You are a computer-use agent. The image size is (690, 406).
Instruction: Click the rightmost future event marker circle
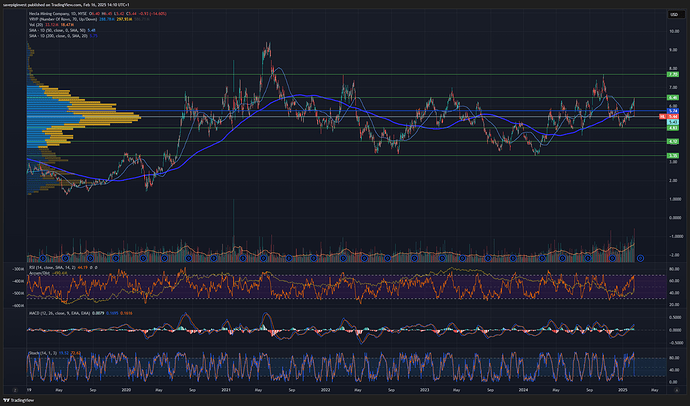[641, 258]
